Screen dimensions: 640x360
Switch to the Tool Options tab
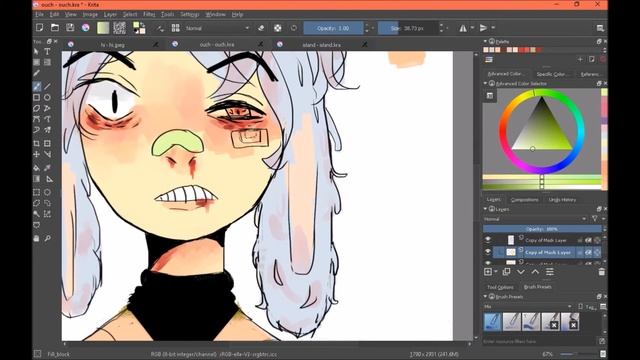tap(500, 287)
